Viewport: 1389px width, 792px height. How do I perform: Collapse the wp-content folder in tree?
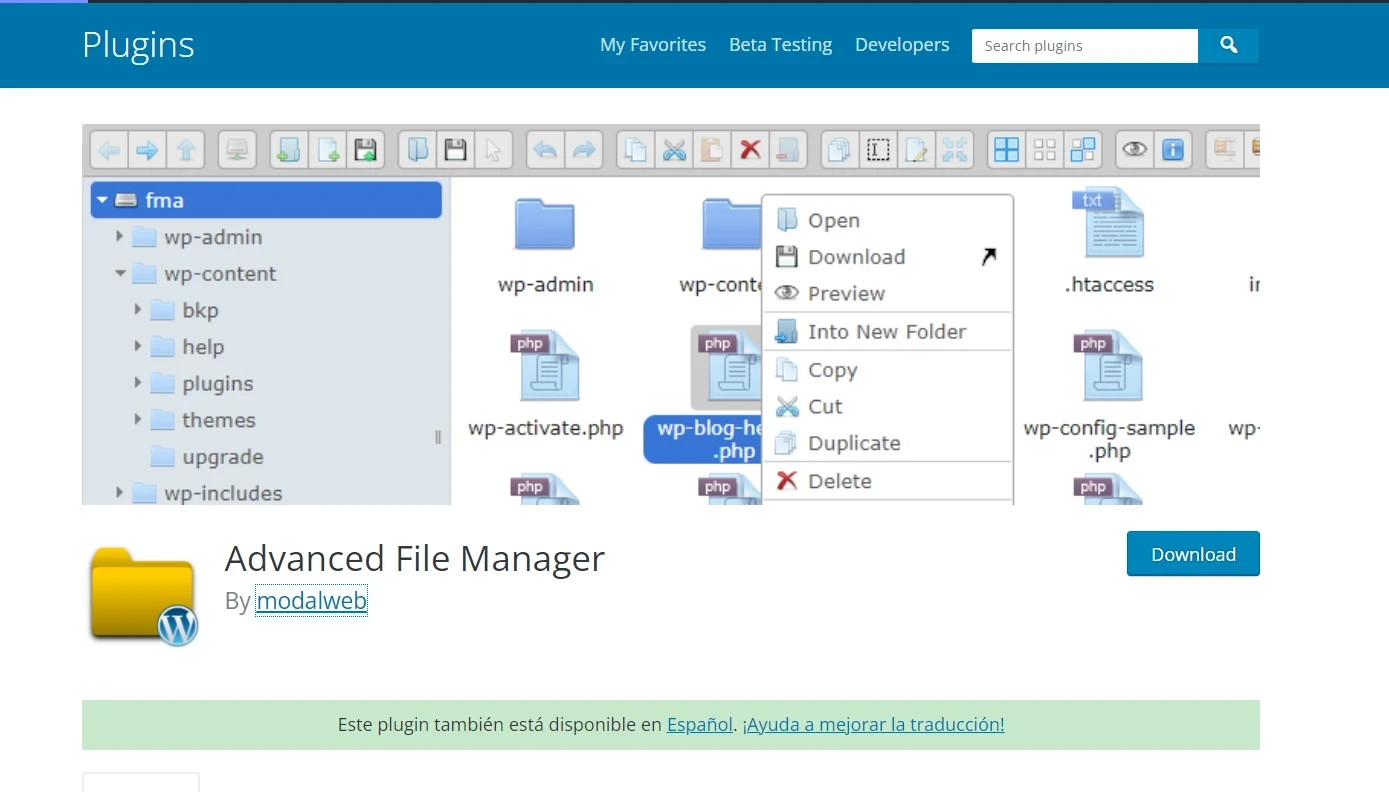point(120,274)
